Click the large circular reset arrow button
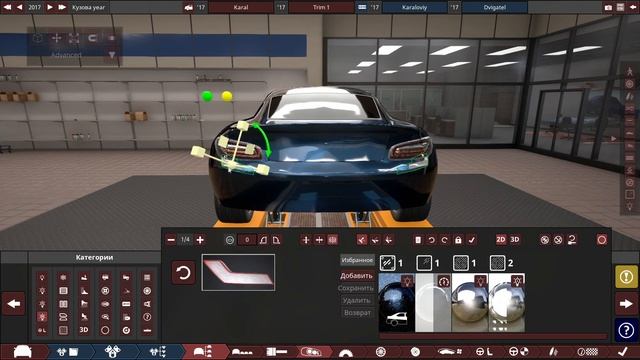 (183, 272)
